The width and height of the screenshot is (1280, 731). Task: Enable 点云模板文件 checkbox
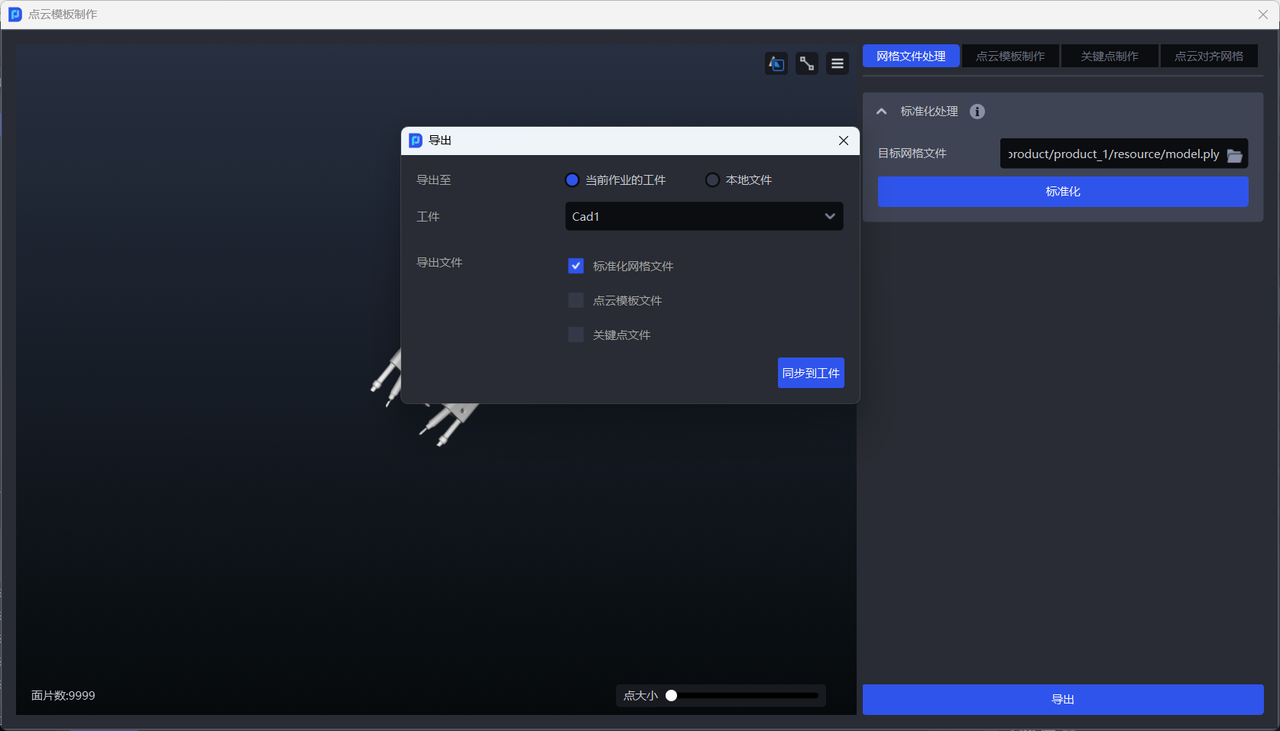click(576, 301)
